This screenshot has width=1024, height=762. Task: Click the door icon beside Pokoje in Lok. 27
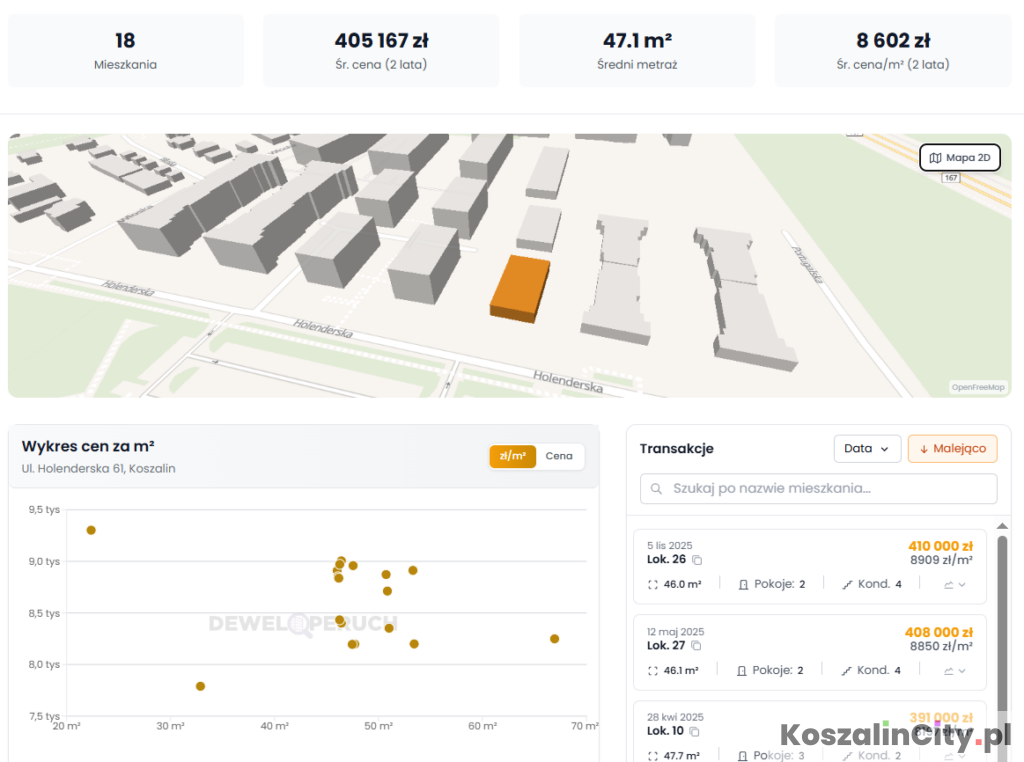click(x=743, y=670)
